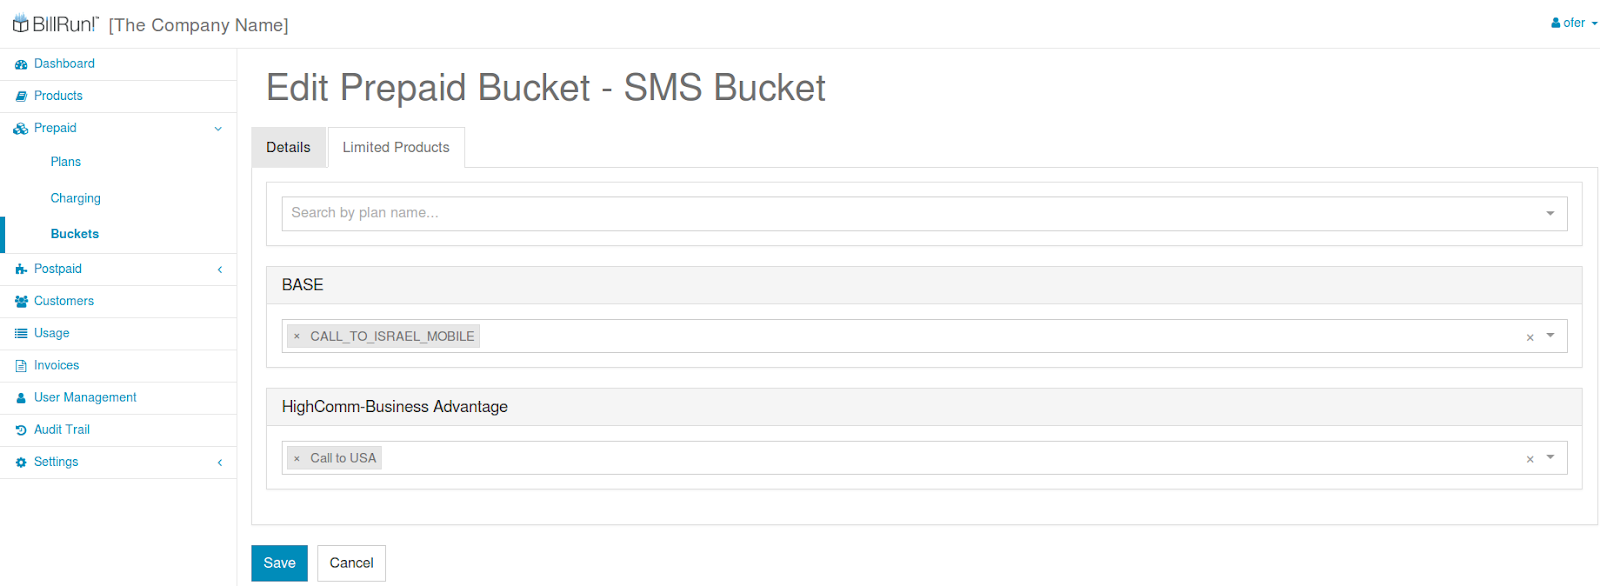The image size is (1600, 586).
Task: Click the Invoices document icon
Action: [21, 366]
